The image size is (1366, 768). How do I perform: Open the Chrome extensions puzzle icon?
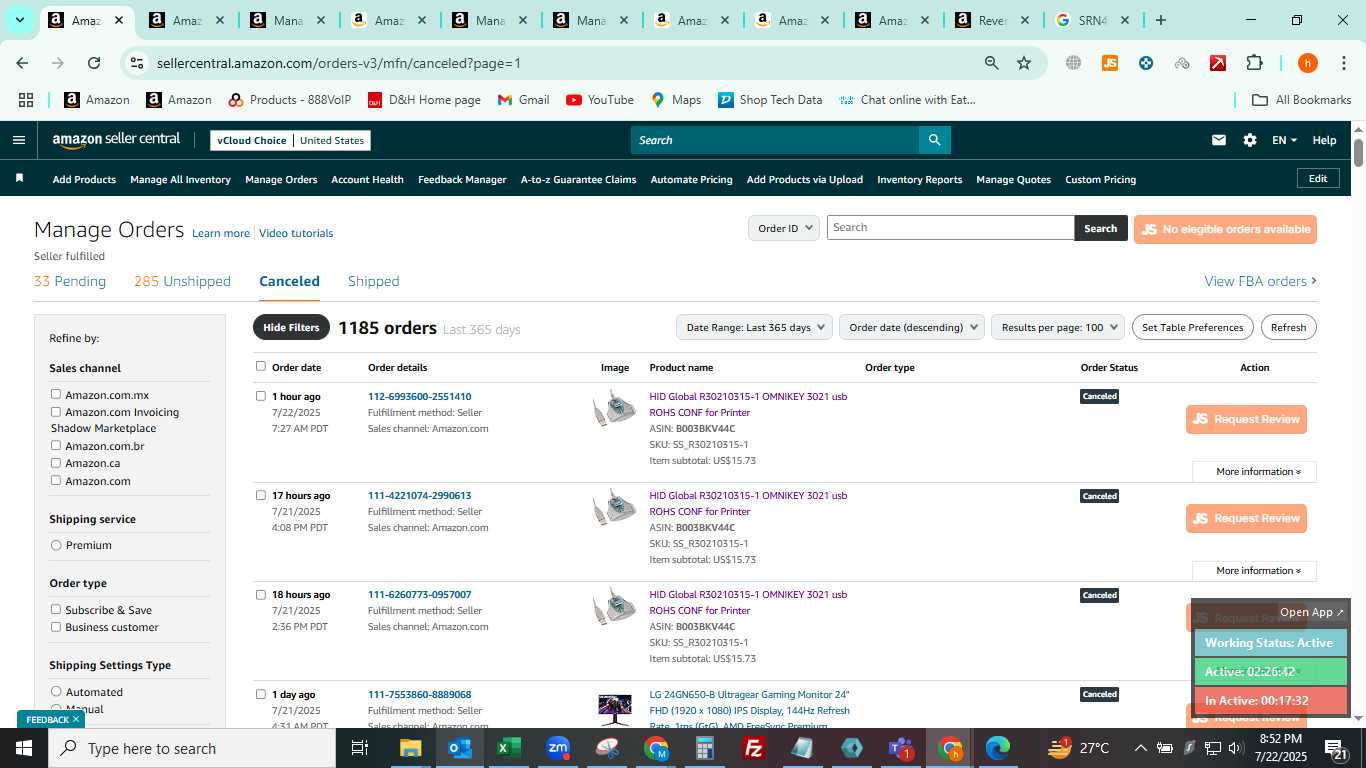click(1254, 63)
